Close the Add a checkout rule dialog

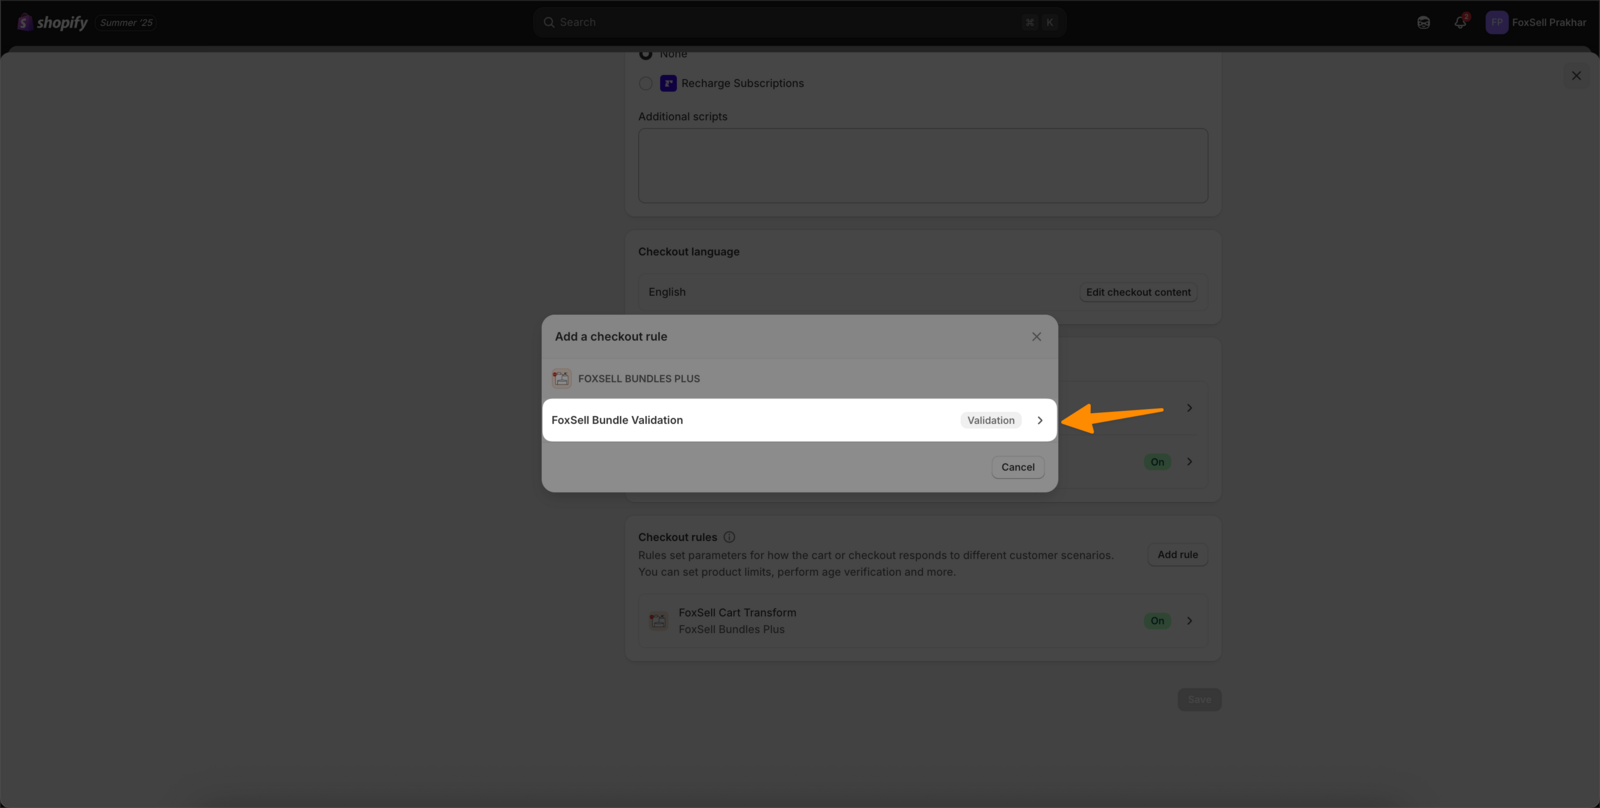point(1036,337)
